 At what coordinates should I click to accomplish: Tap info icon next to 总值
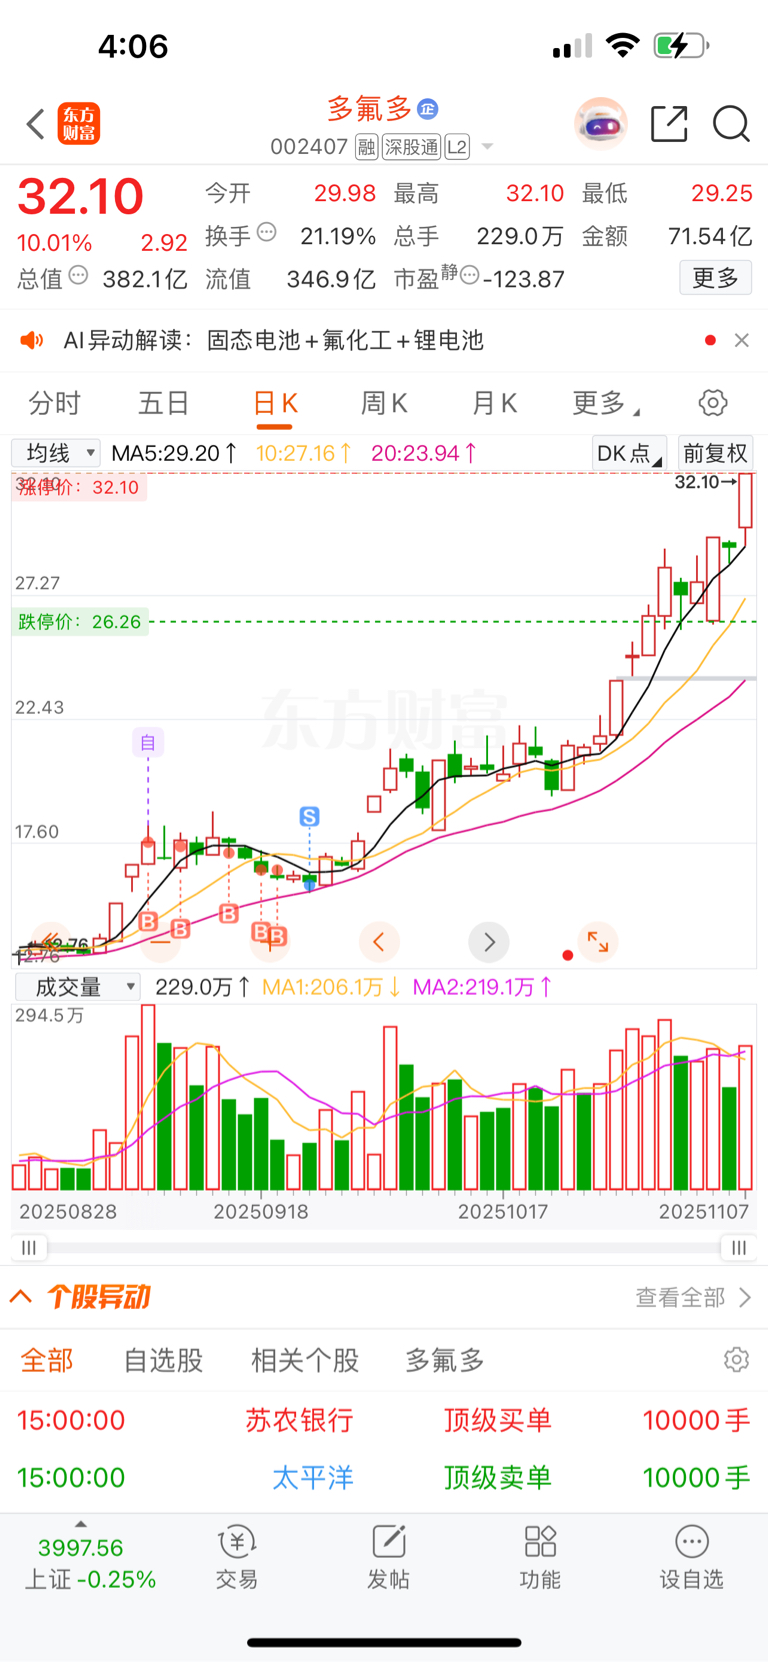pos(78,275)
